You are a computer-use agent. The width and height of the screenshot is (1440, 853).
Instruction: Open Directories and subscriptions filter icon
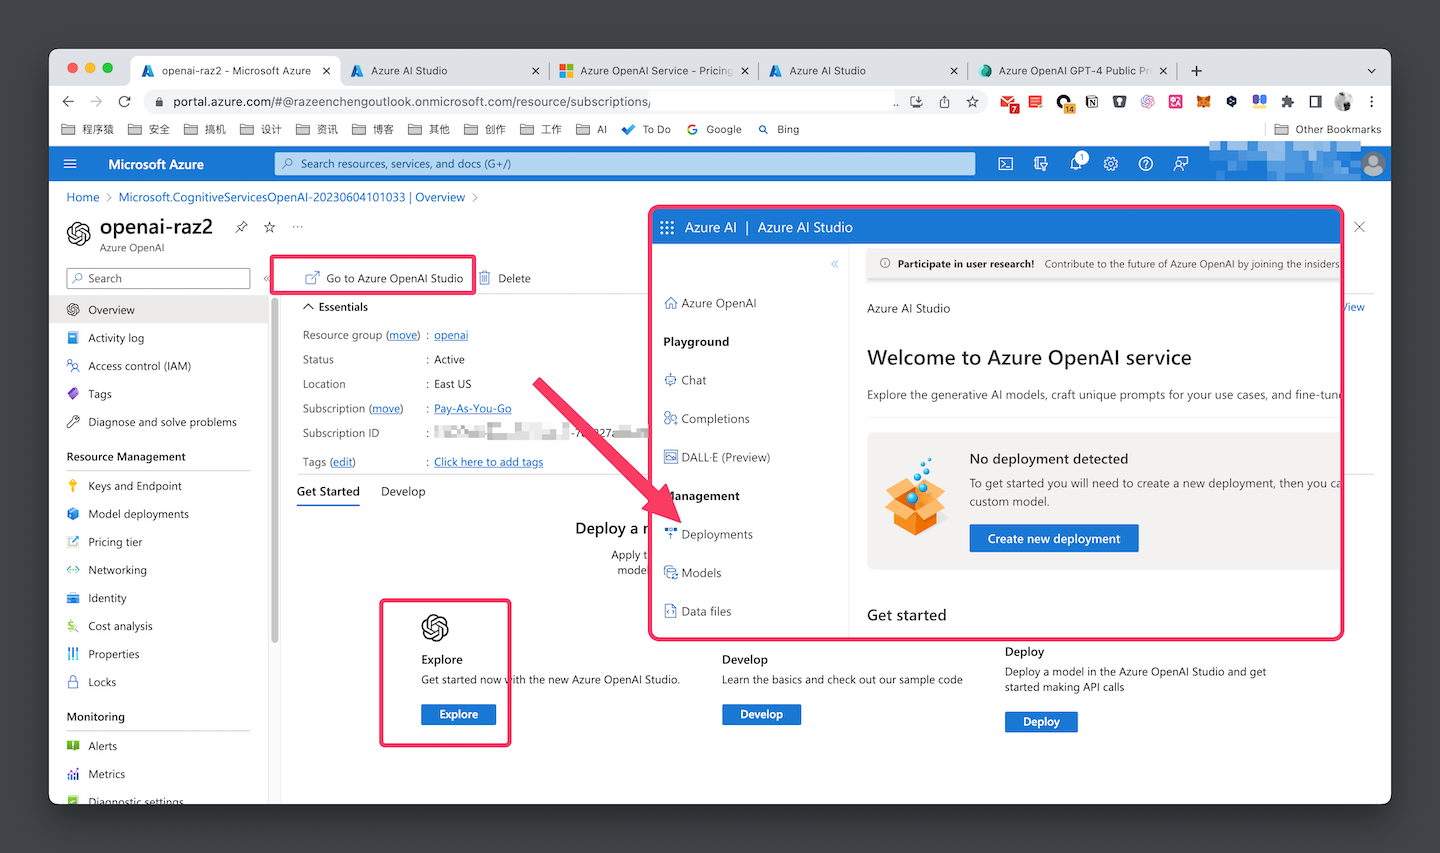point(1041,164)
